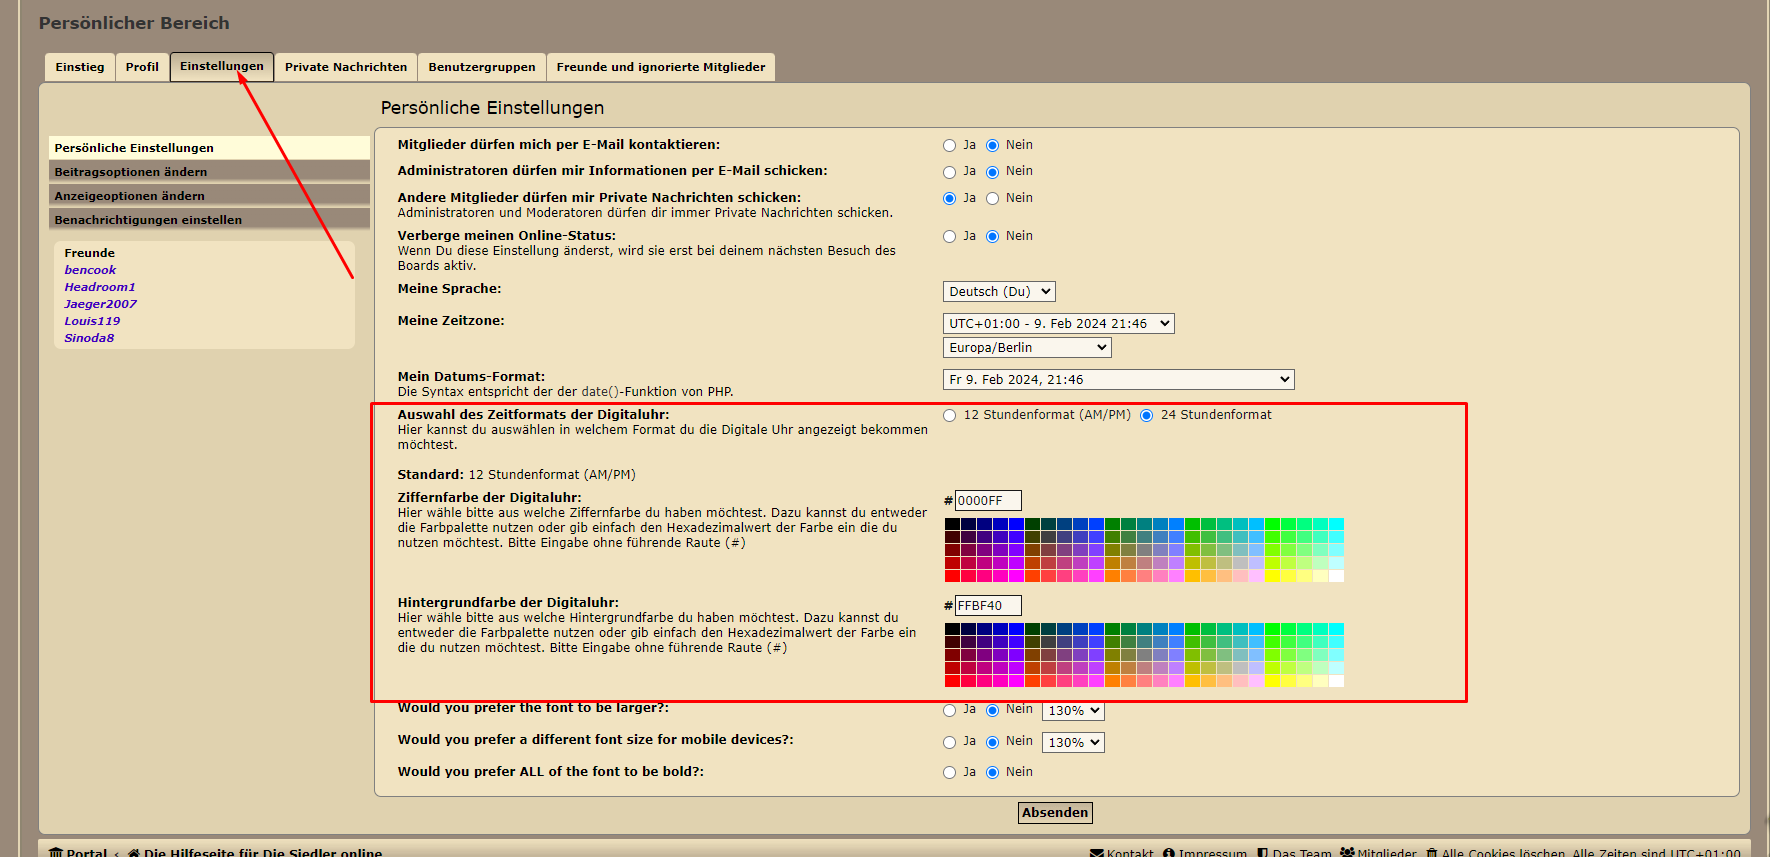Select the 12 Stundenformat (AM/PM) radio button
1770x857 pixels.
pos(950,415)
